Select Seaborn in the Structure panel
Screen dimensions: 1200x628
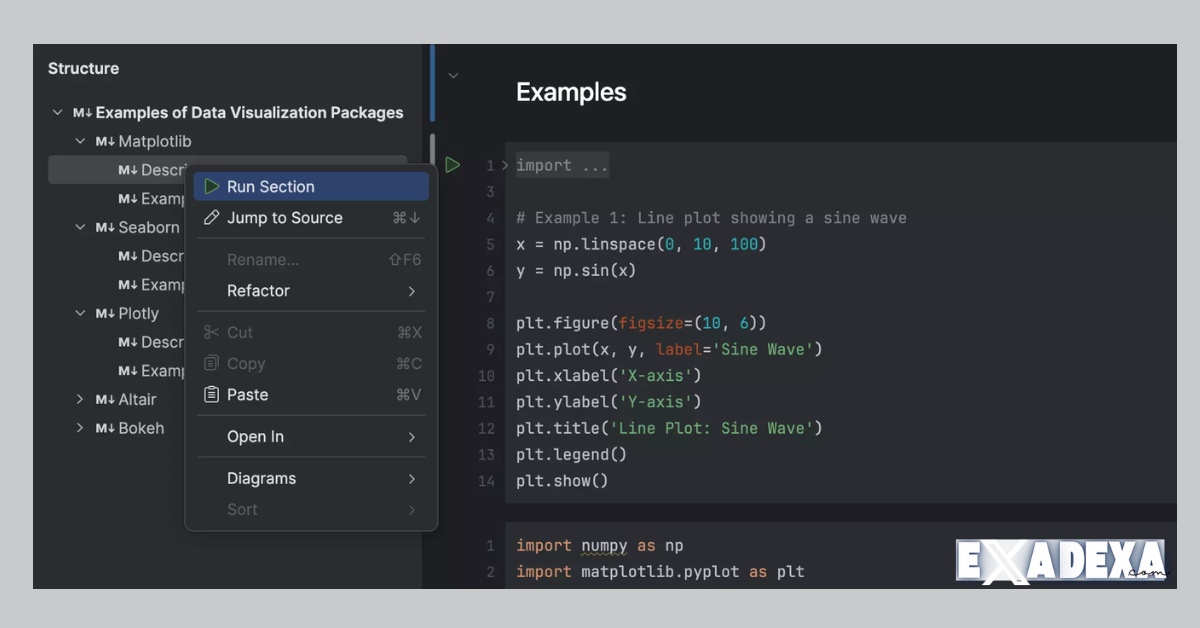(146, 227)
